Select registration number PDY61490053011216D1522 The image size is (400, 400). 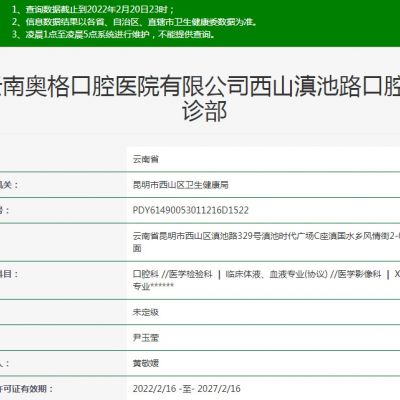point(190,210)
